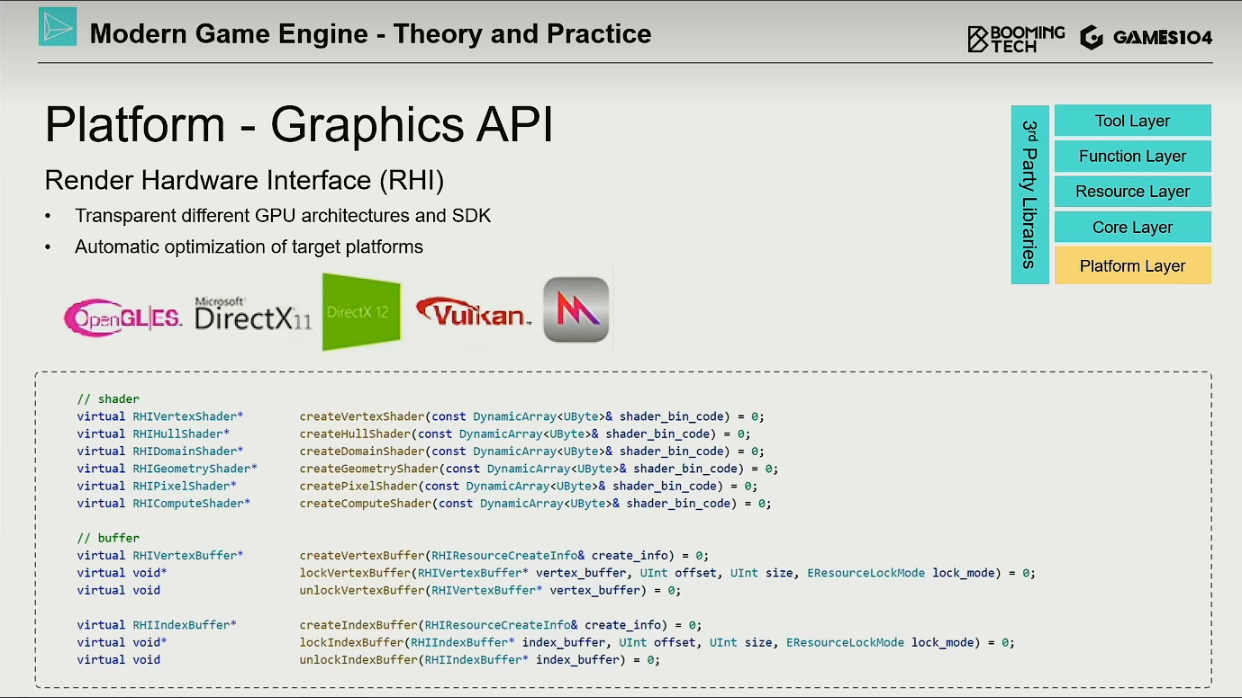Select the Core Layer box
This screenshot has width=1242, height=698.
pyautogui.click(x=1132, y=227)
